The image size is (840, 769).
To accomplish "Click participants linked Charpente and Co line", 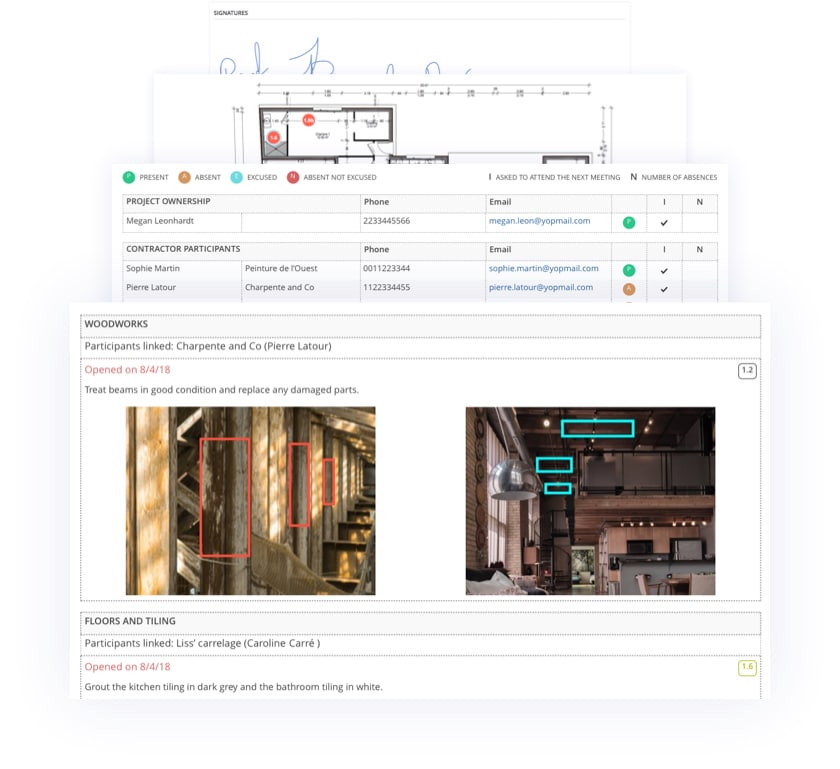I will tap(208, 347).
